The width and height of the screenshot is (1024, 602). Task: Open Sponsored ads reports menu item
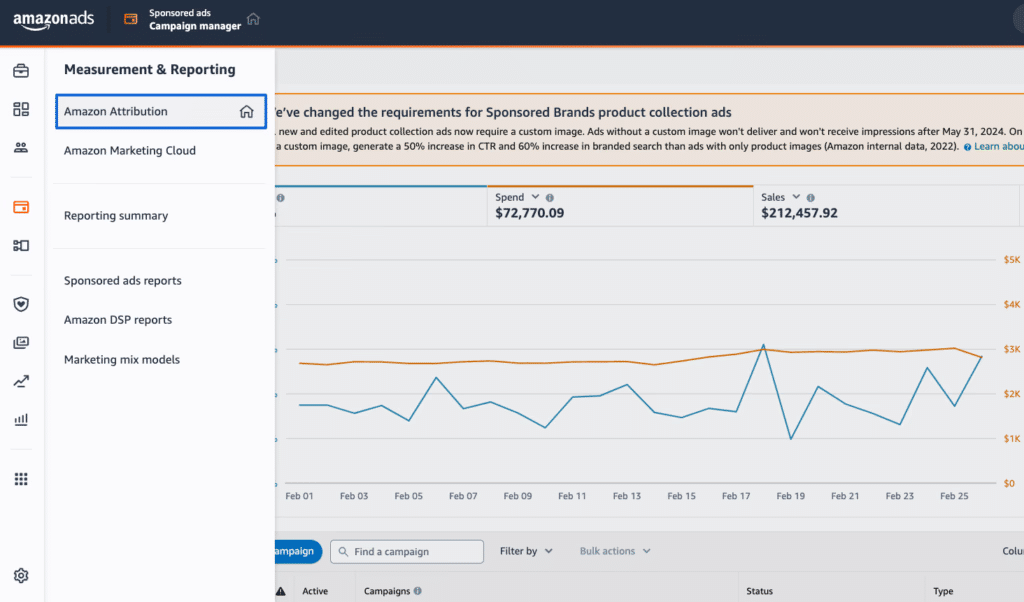pos(123,281)
